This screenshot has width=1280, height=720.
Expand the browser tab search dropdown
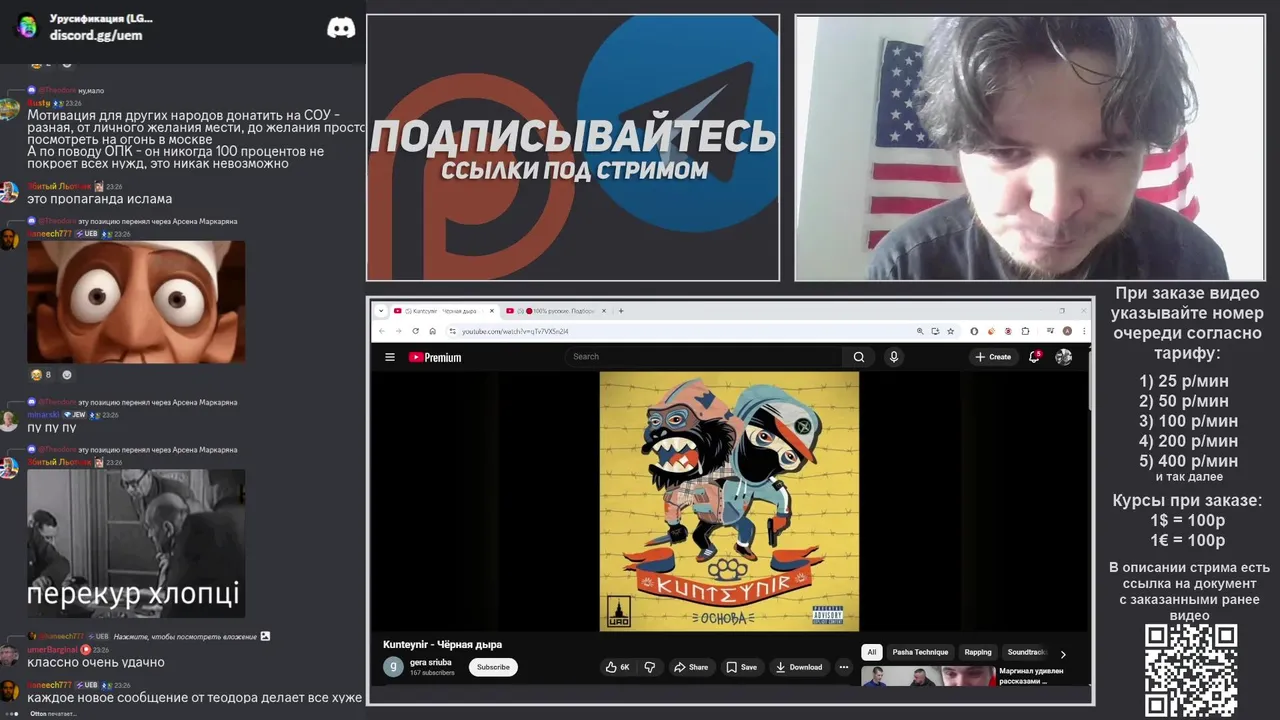tap(381, 311)
